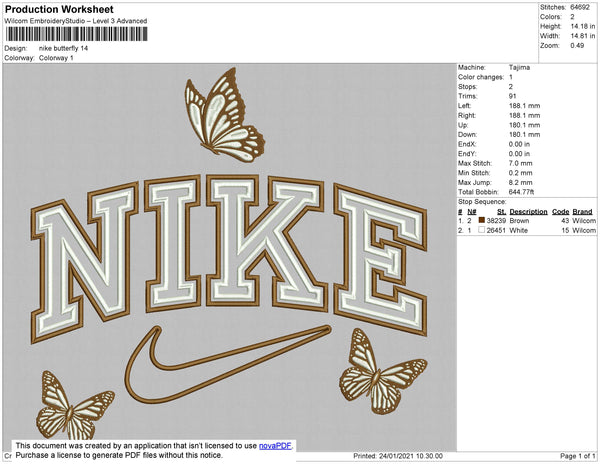Screen dimensions: 600x464
Task: Click design name 'nike butterfly 14'
Action: 64,48
